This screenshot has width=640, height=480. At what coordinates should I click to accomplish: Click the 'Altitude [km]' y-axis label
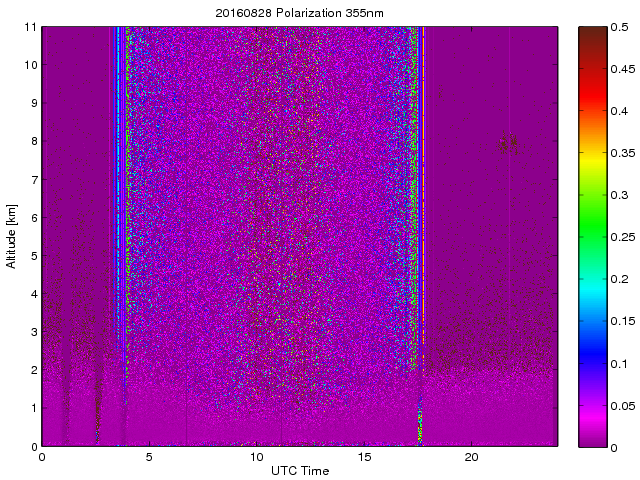(11, 236)
